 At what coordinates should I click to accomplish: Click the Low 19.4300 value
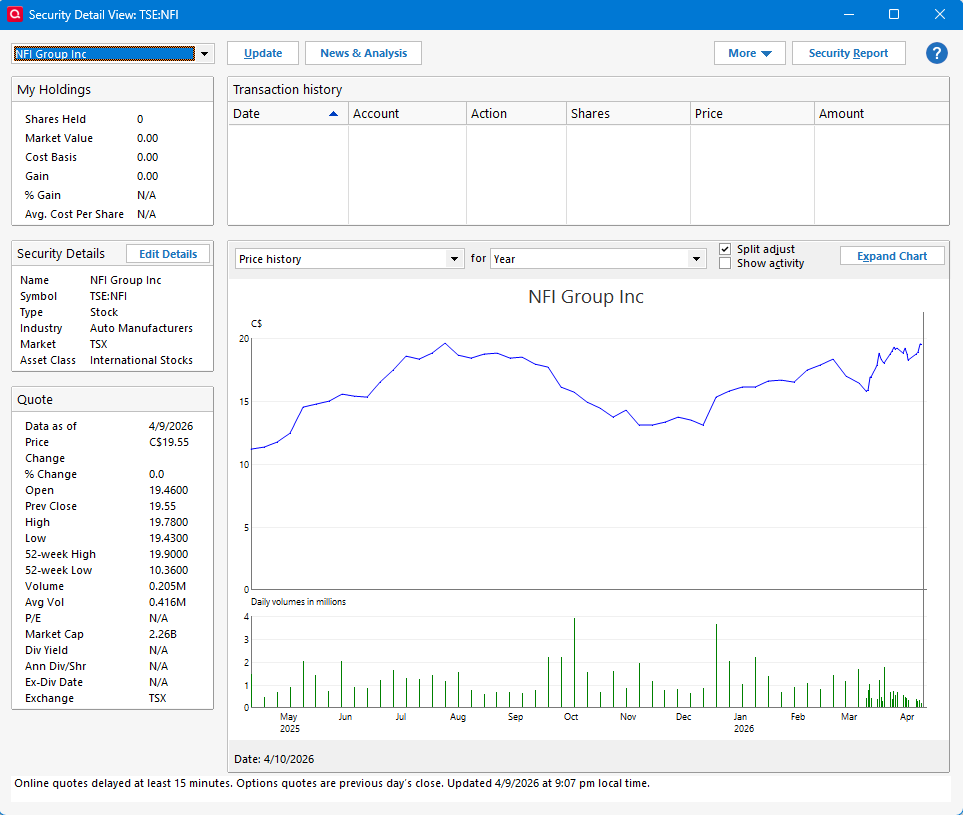coord(168,539)
